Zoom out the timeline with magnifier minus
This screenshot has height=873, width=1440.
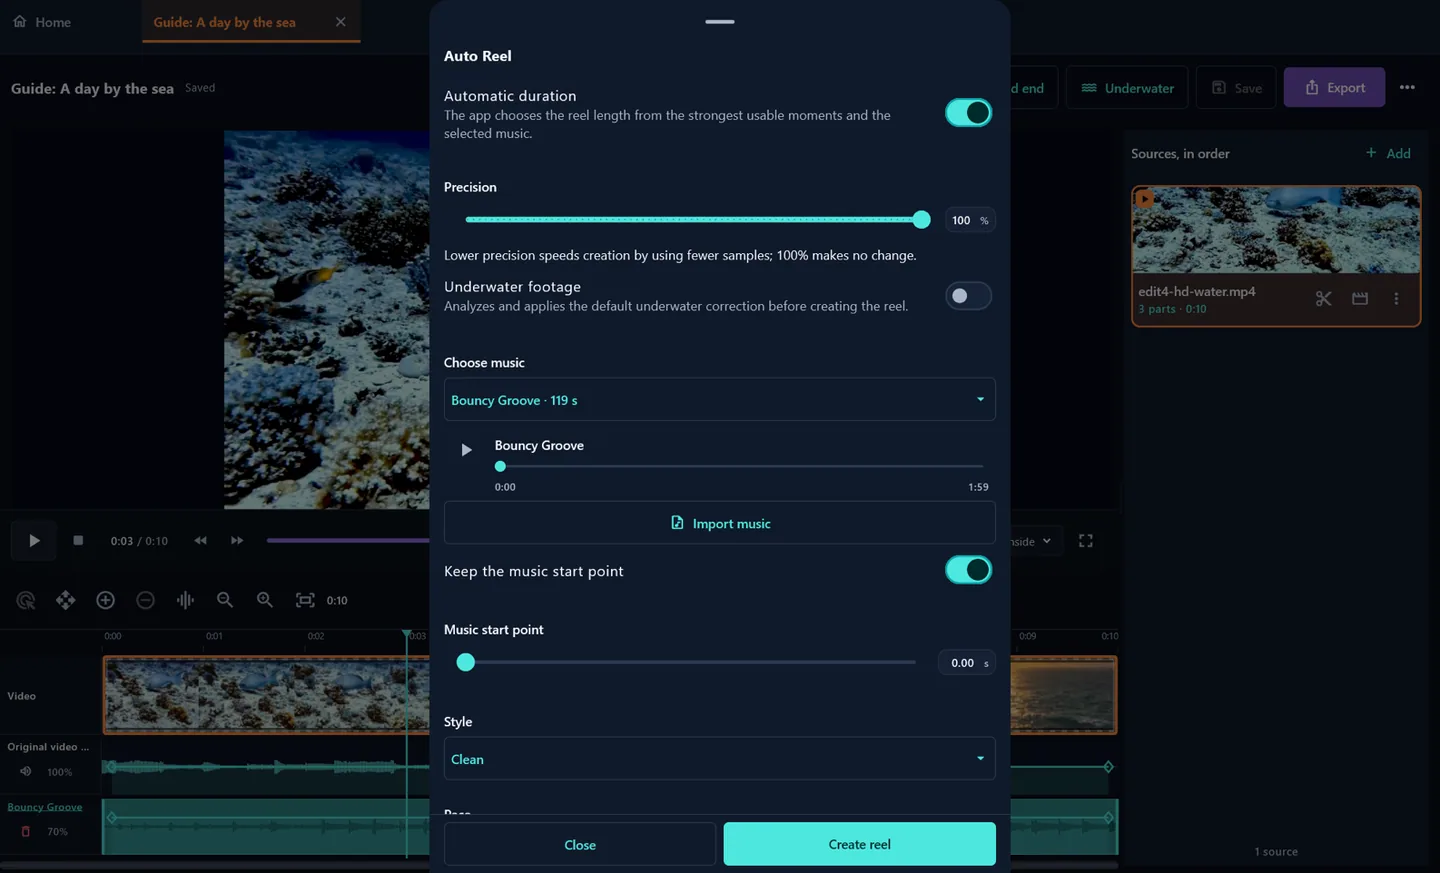pos(225,600)
